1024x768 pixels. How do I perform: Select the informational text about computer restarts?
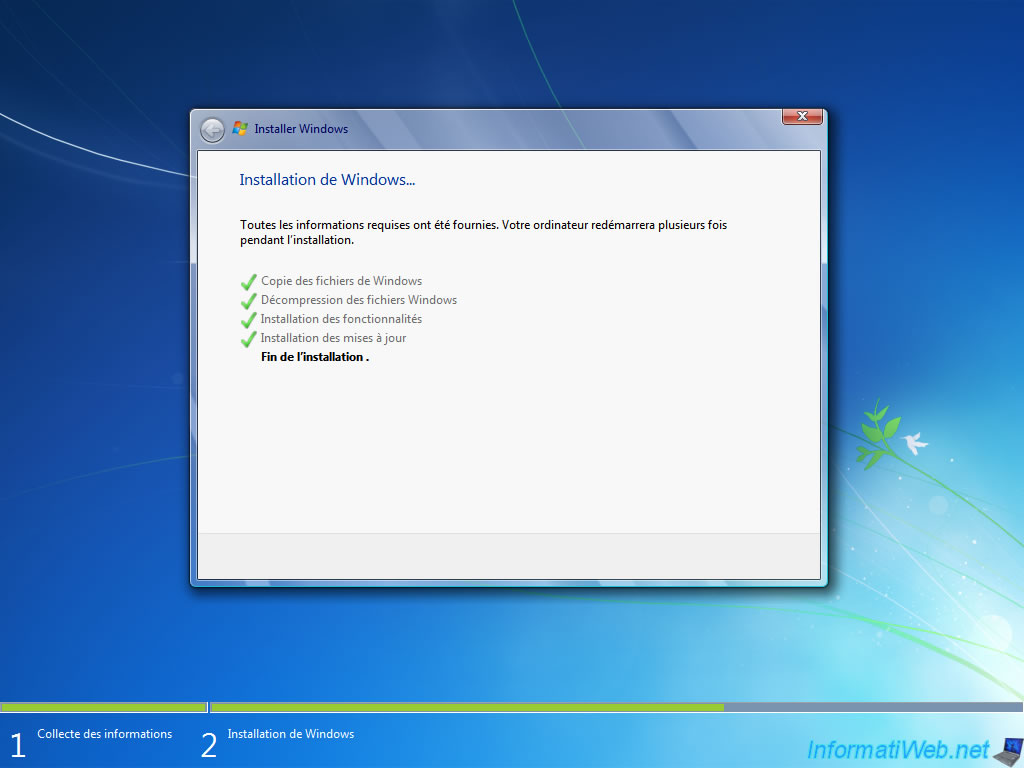click(x=481, y=232)
